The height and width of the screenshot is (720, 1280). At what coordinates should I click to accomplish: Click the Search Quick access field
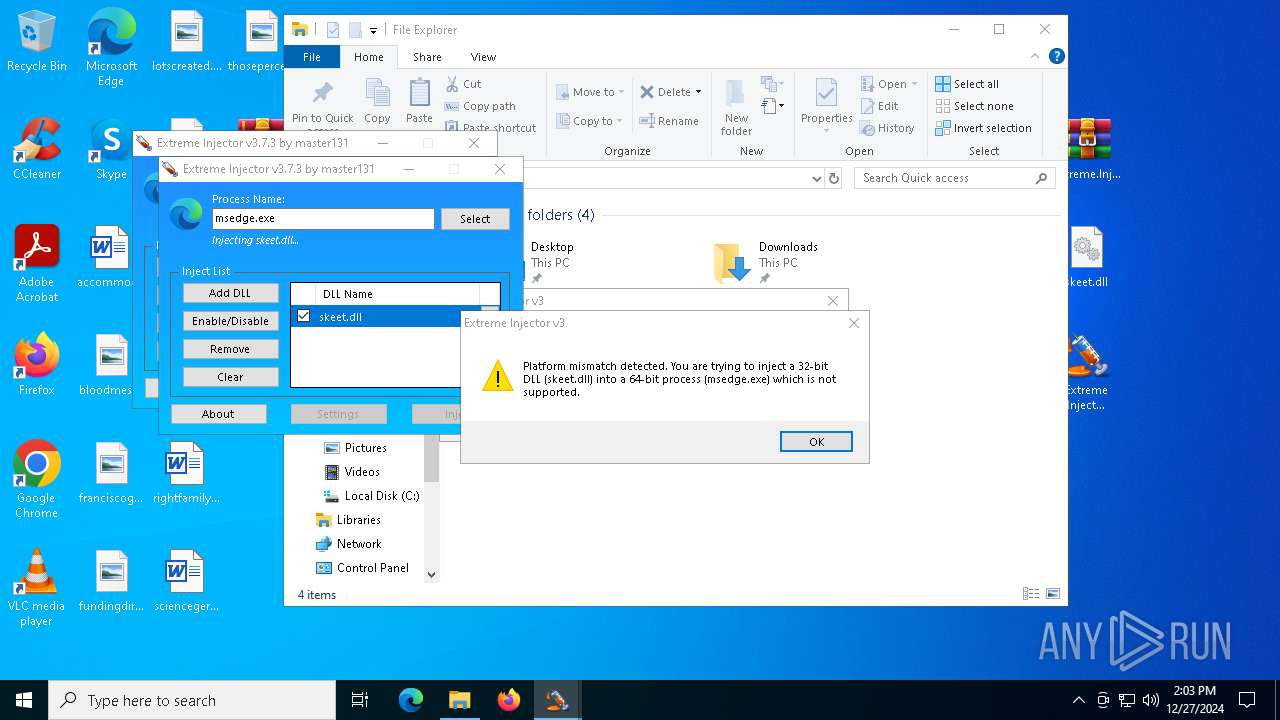[x=955, y=178]
